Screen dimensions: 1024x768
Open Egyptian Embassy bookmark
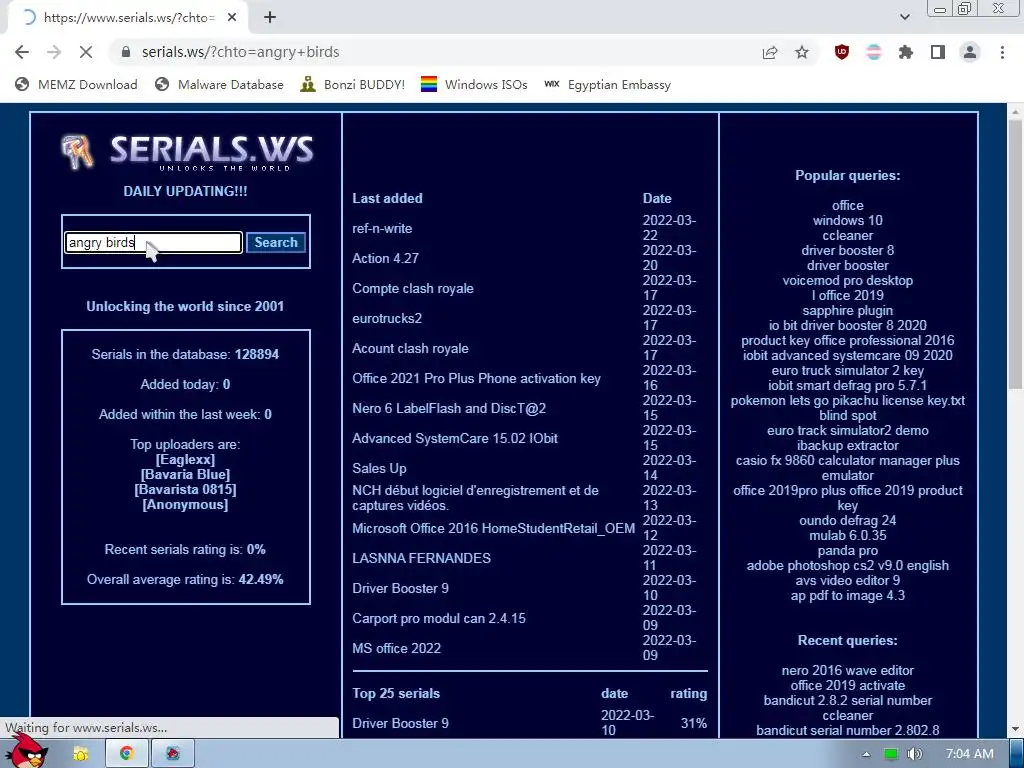pyautogui.click(x=607, y=84)
